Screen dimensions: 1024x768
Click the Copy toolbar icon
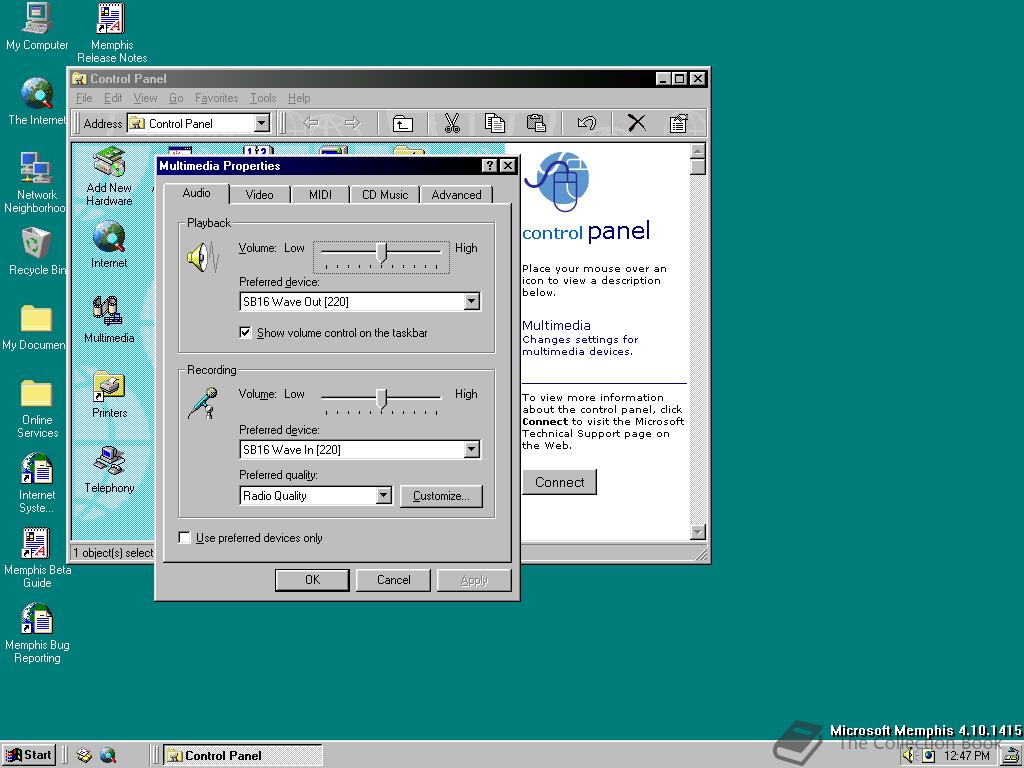(x=494, y=123)
